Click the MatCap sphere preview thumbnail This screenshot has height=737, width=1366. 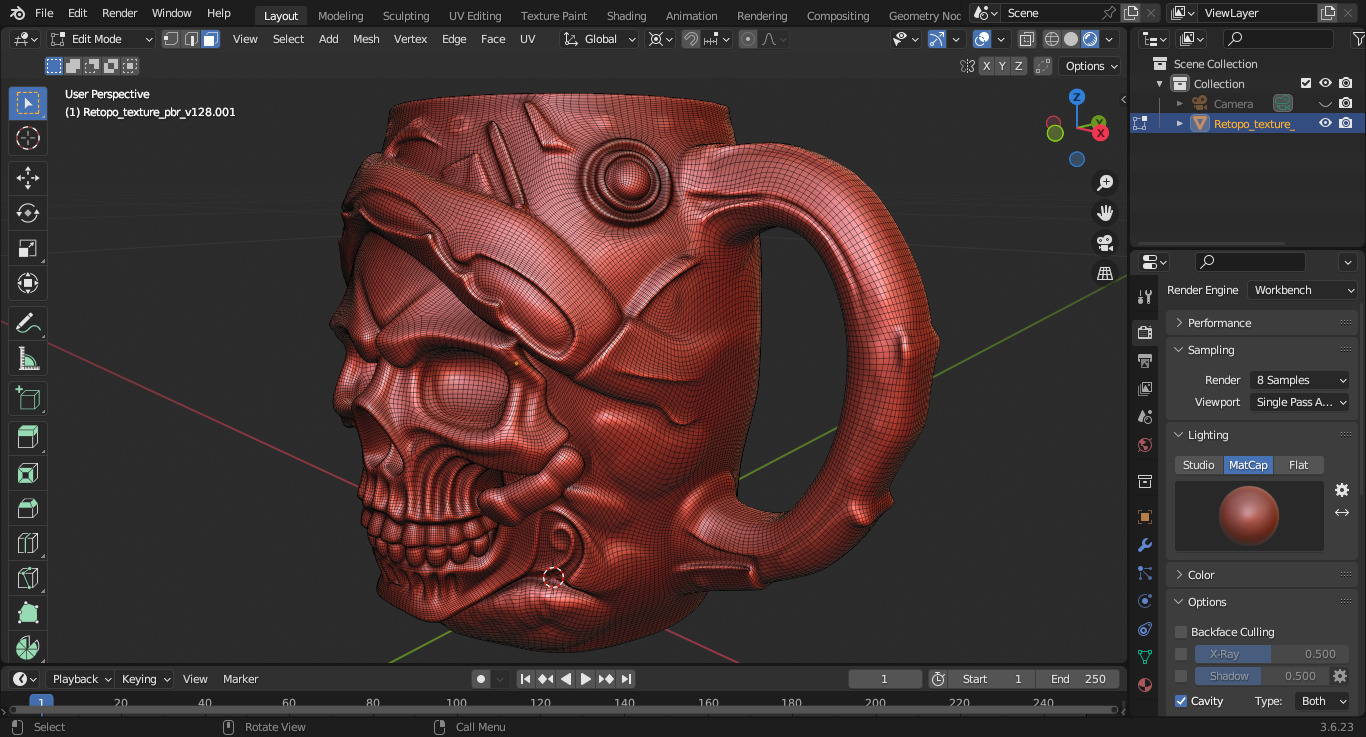[1249, 516]
